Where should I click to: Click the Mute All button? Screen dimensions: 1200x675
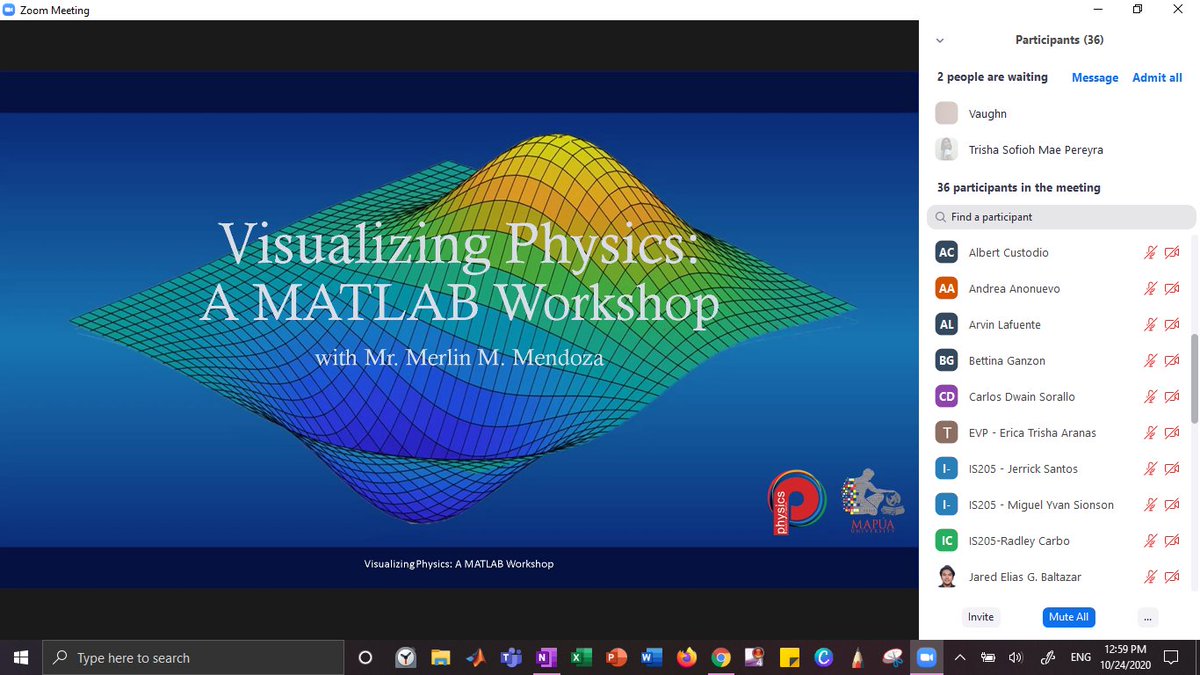click(x=1068, y=617)
